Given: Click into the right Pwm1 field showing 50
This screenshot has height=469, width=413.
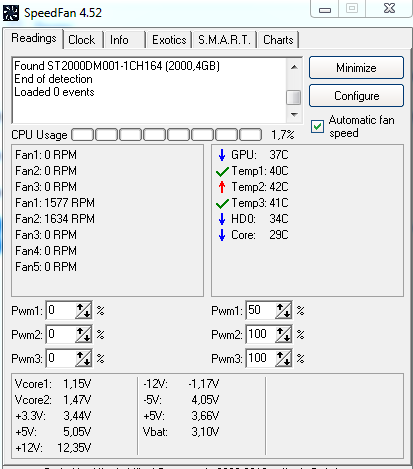Looking at the screenshot, I should coord(261,311).
